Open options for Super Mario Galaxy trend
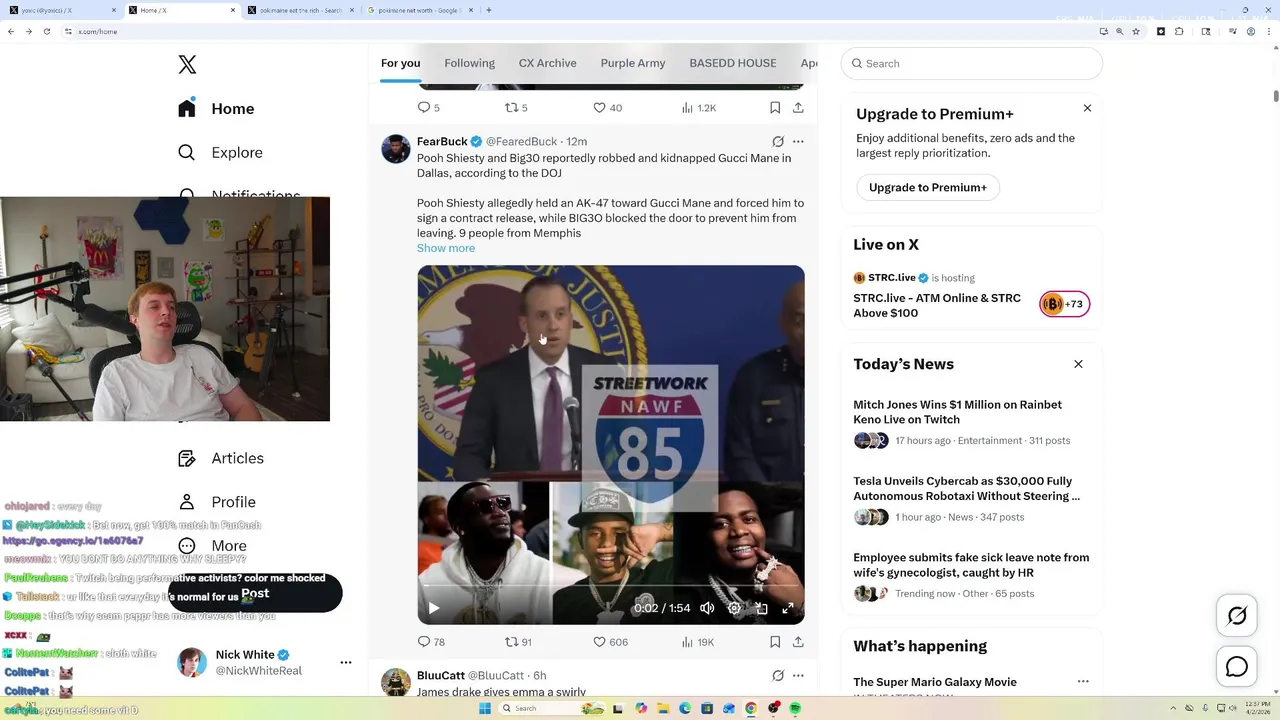1280x720 pixels. coord(1083,681)
